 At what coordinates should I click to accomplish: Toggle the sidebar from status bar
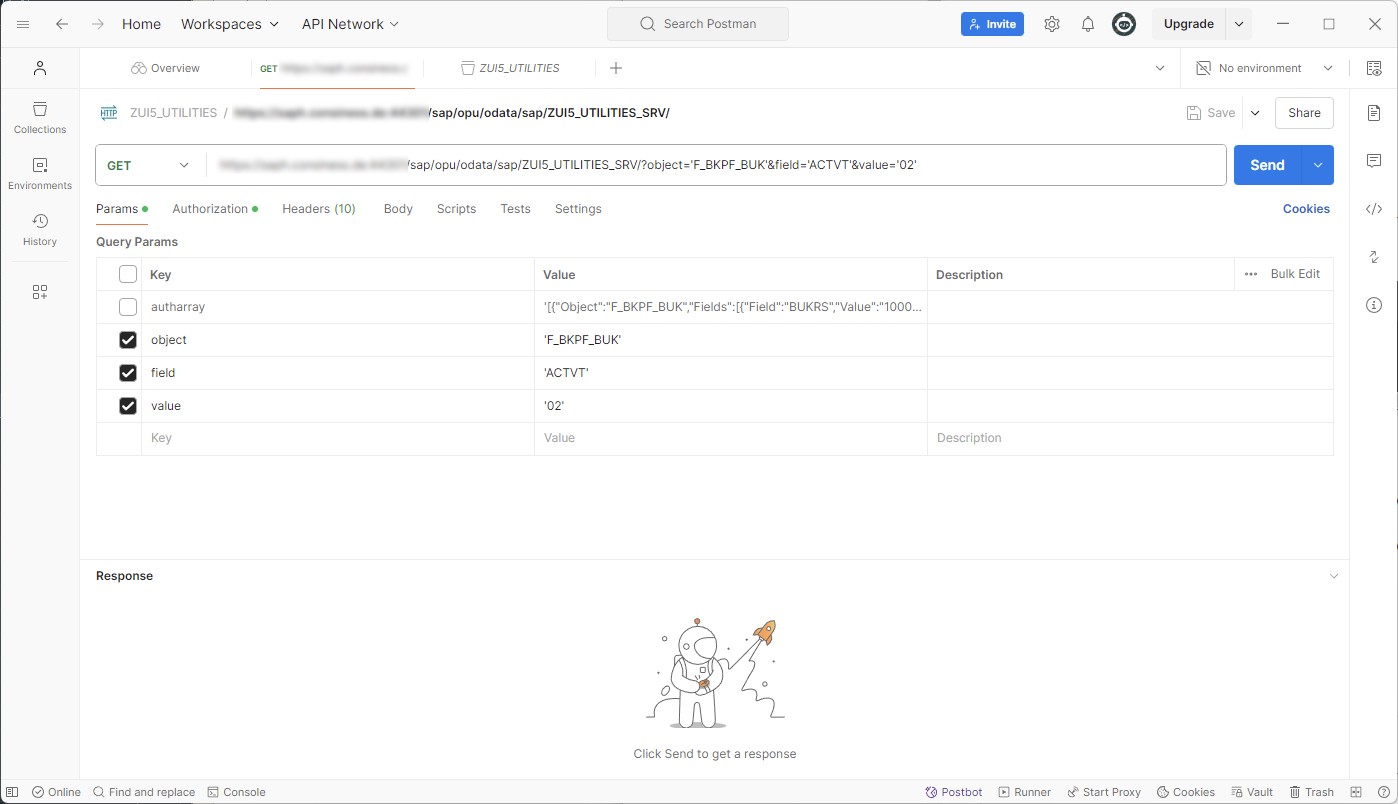pos(12,792)
